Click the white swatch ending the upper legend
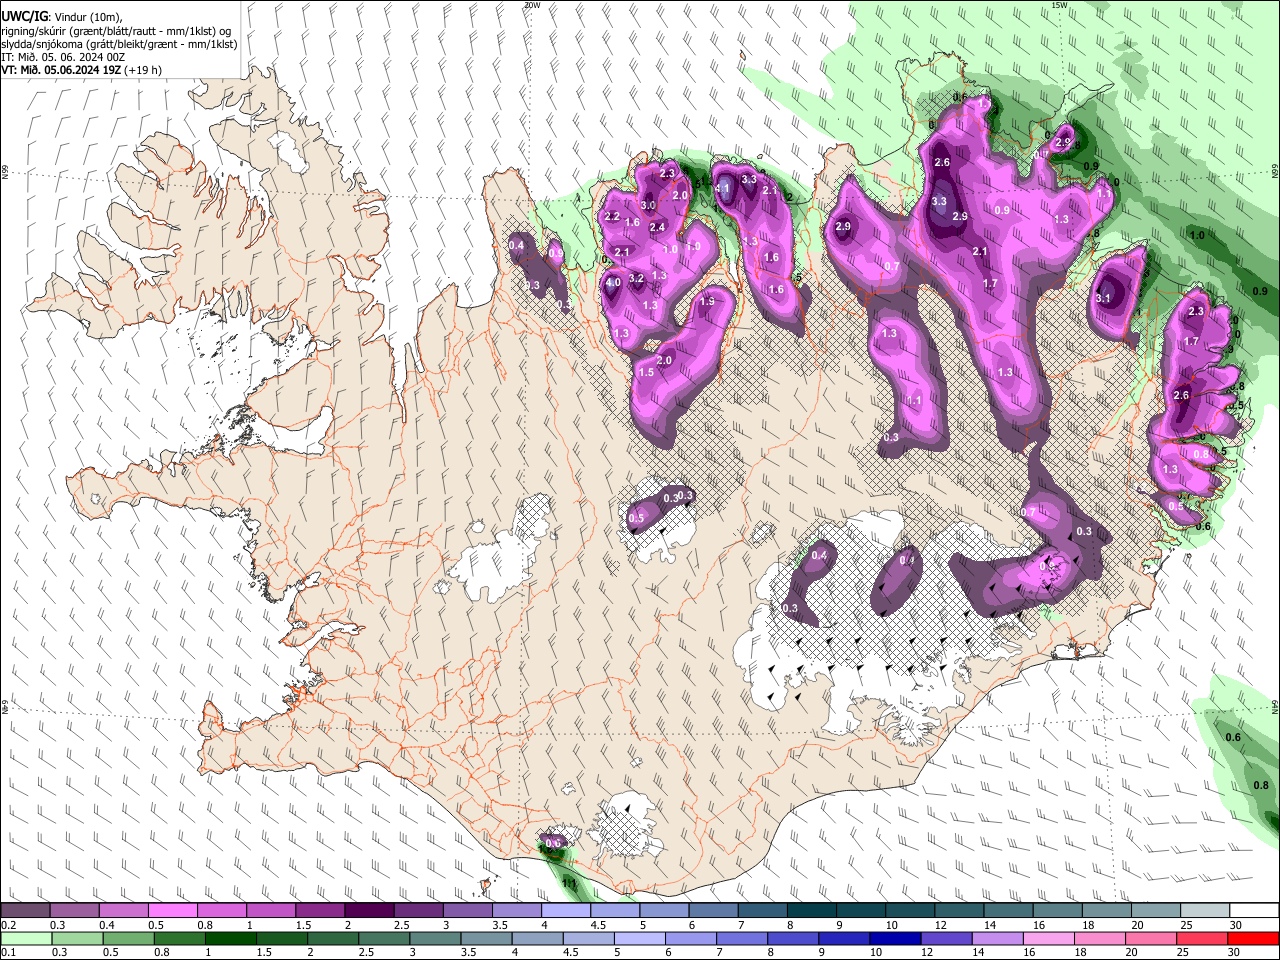1280x960 pixels. (1255, 911)
